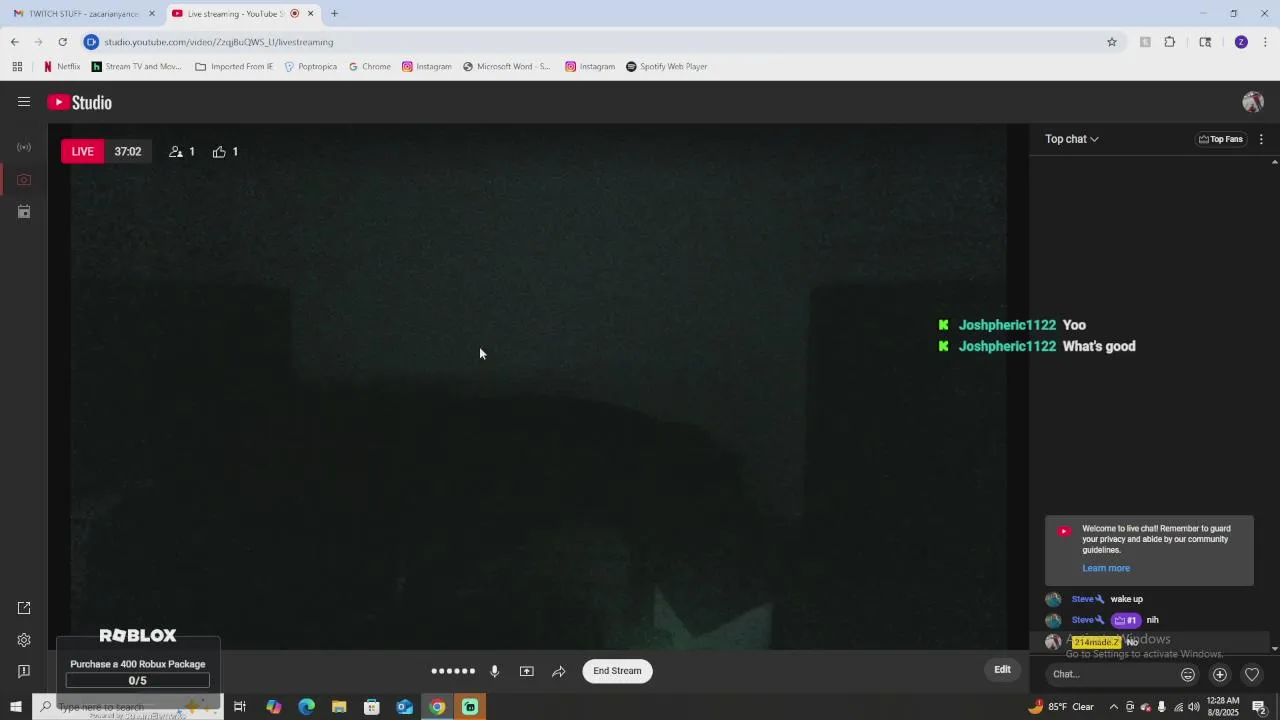Click the LIVE indicator badge
Image resolution: width=1280 pixels, height=720 pixels.
tap(83, 152)
